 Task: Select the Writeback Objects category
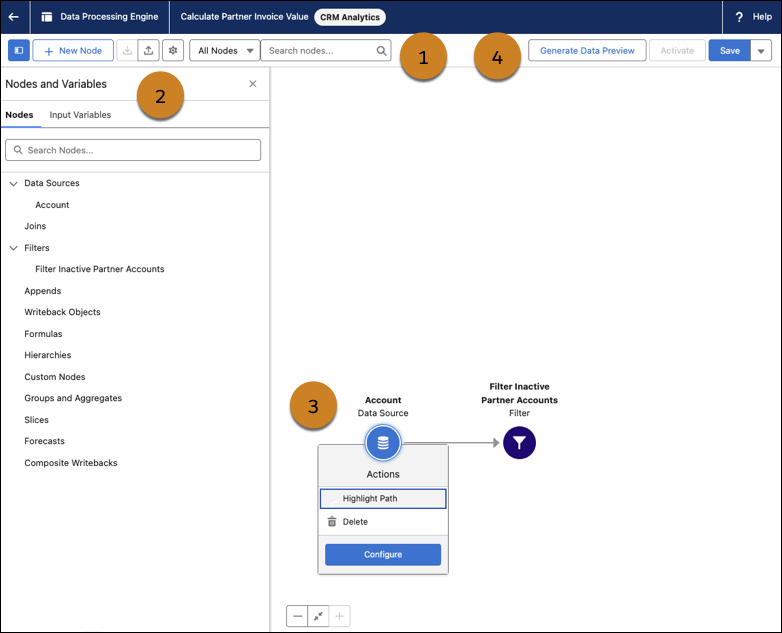pyautogui.click(x=62, y=312)
